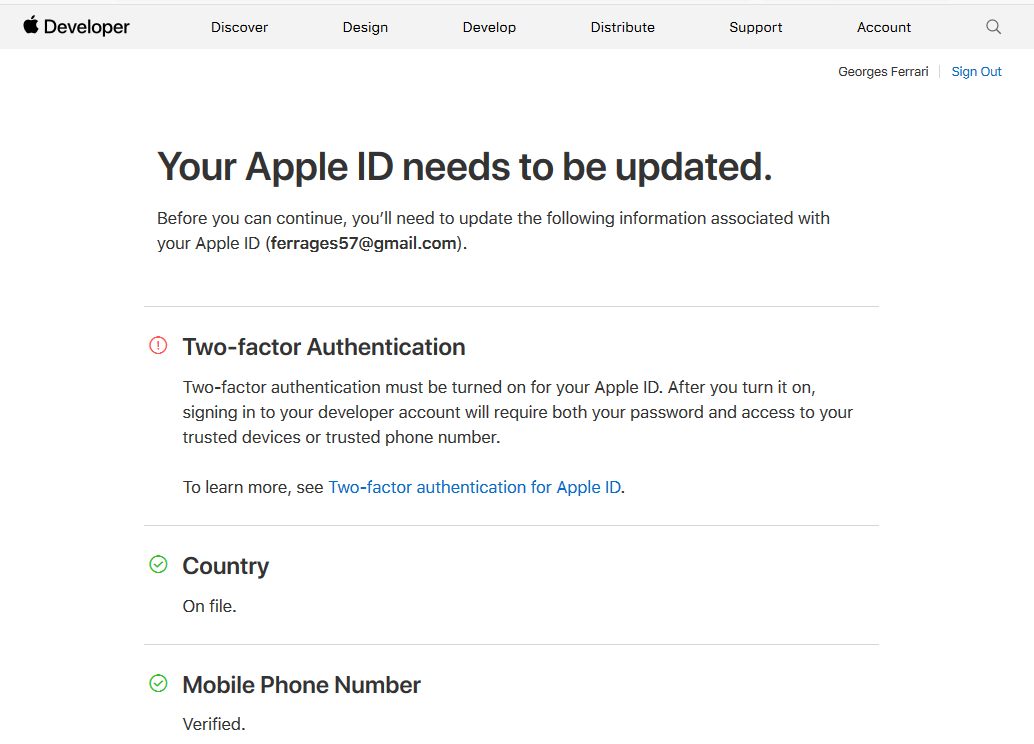Image resolution: width=1034 pixels, height=744 pixels.
Task: Click the Country section heading
Action: click(x=226, y=566)
